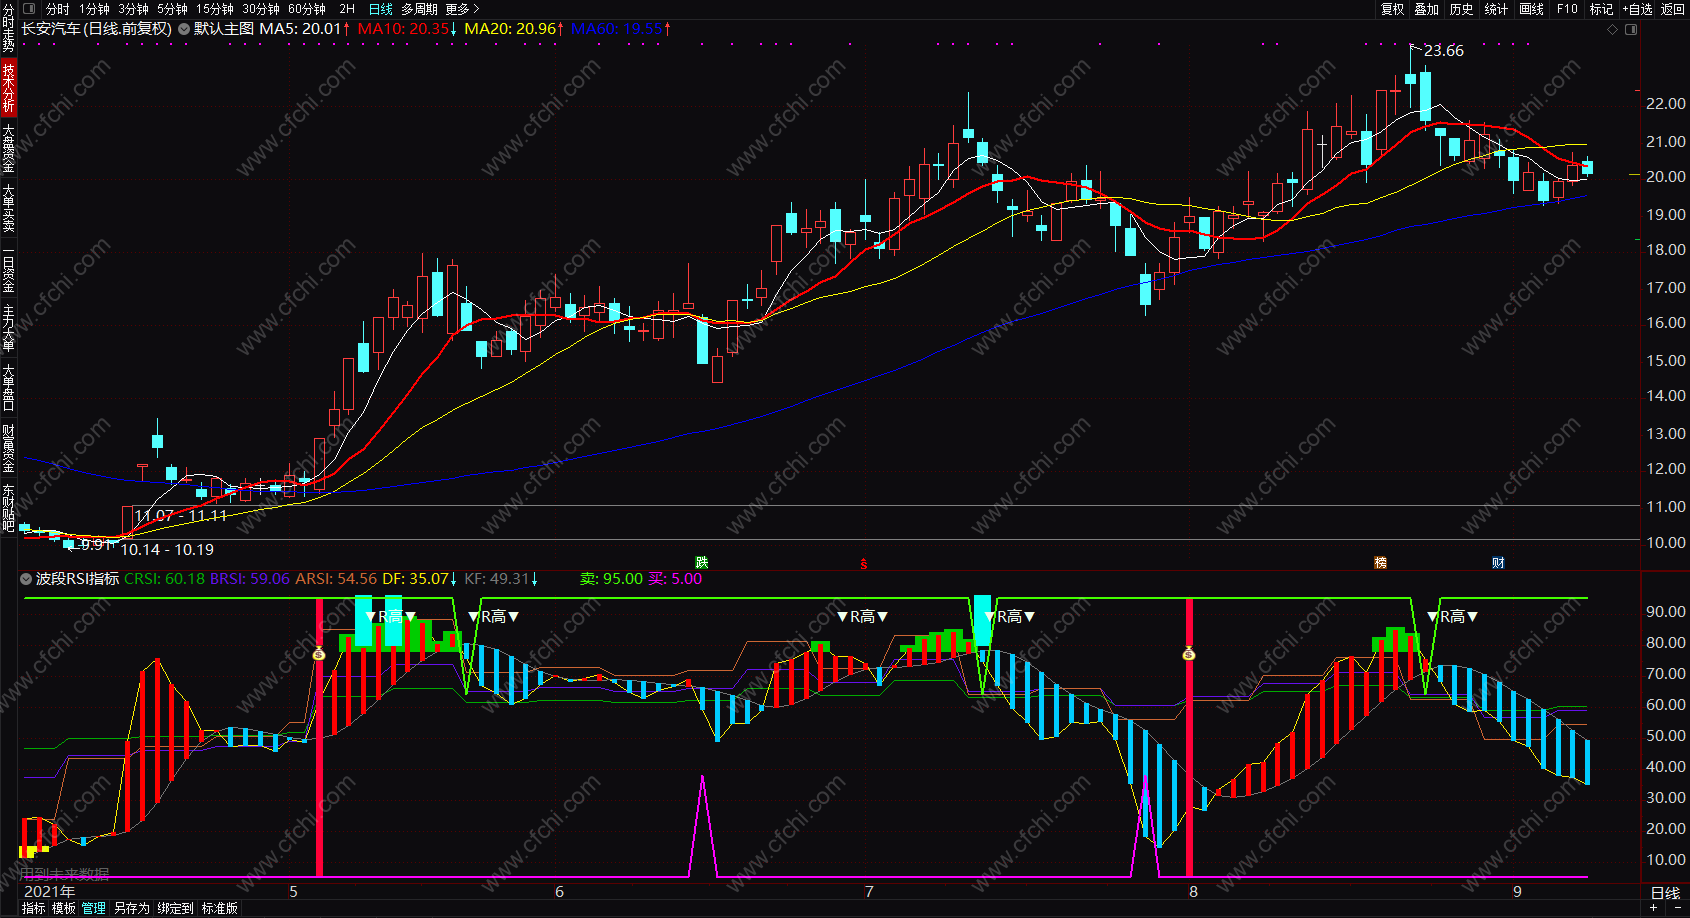
Task: Open the 波段RSI指标 dropdown arrow
Action: 26,579
